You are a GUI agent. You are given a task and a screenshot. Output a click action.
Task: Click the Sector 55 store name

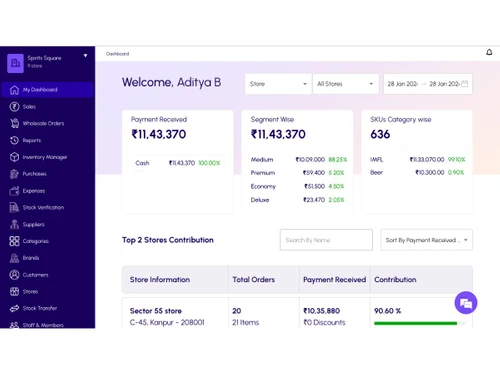click(x=156, y=311)
